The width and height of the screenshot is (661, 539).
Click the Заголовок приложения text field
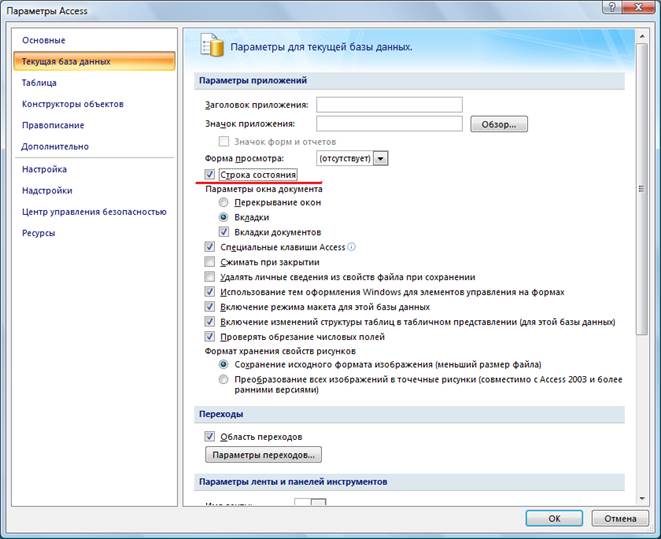tap(389, 105)
